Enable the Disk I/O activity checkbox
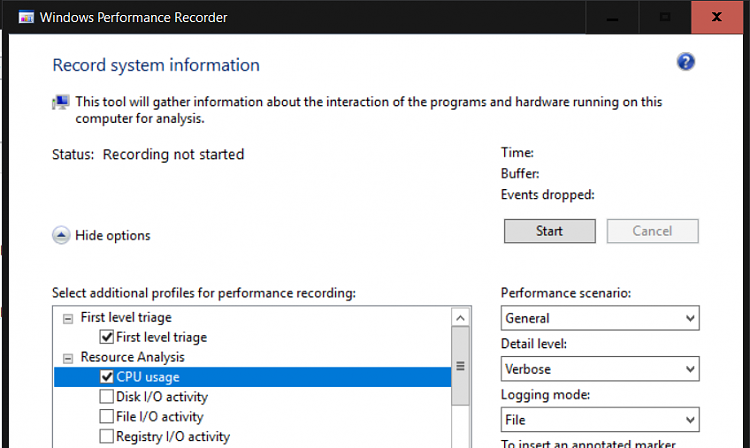Viewport: 750px width, 448px height. [x=107, y=396]
